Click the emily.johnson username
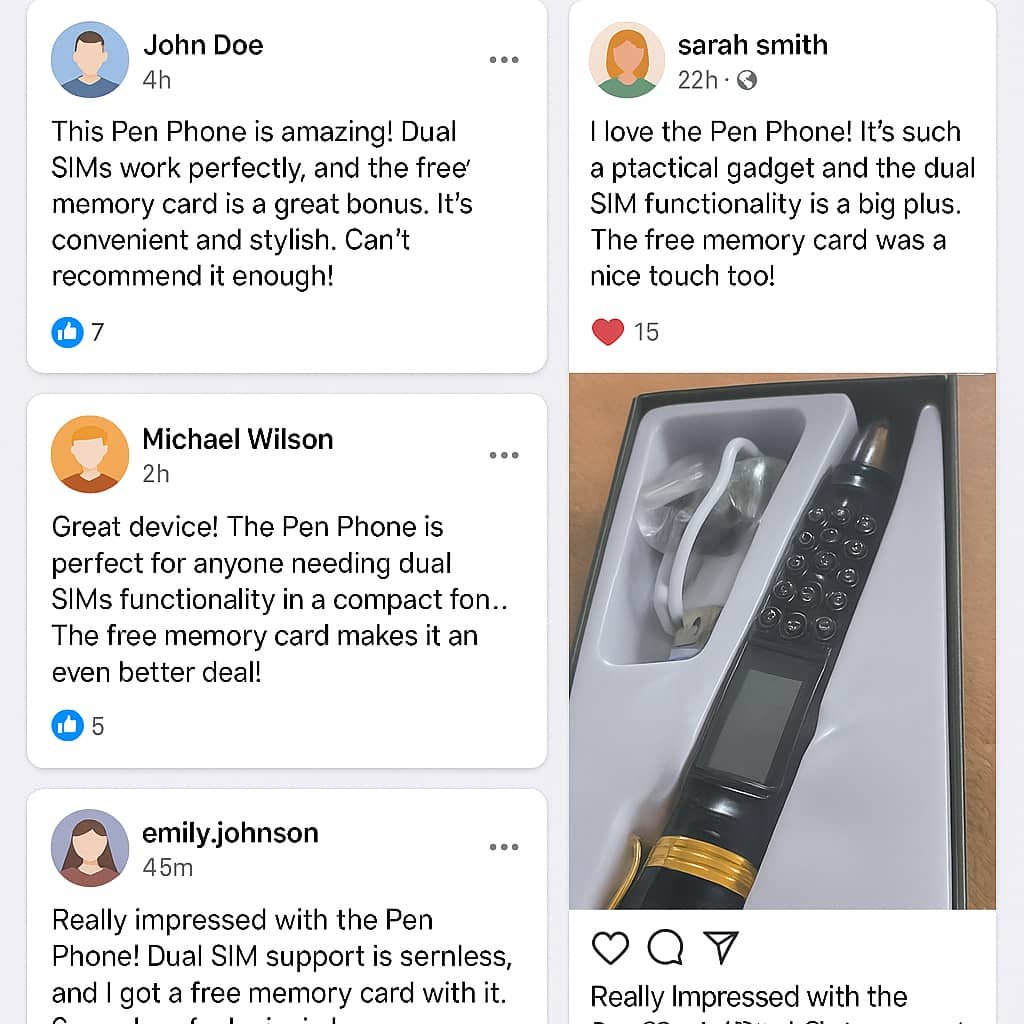The width and height of the screenshot is (1024, 1024). [x=230, y=834]
